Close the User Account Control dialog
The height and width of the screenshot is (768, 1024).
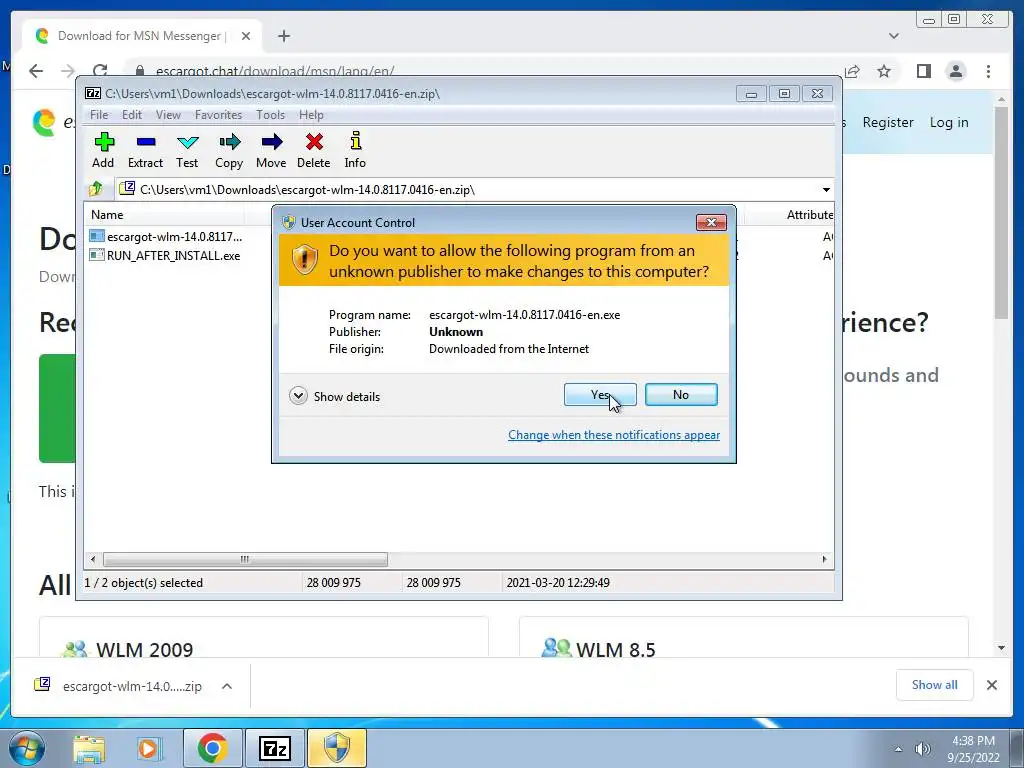(711, 223)
